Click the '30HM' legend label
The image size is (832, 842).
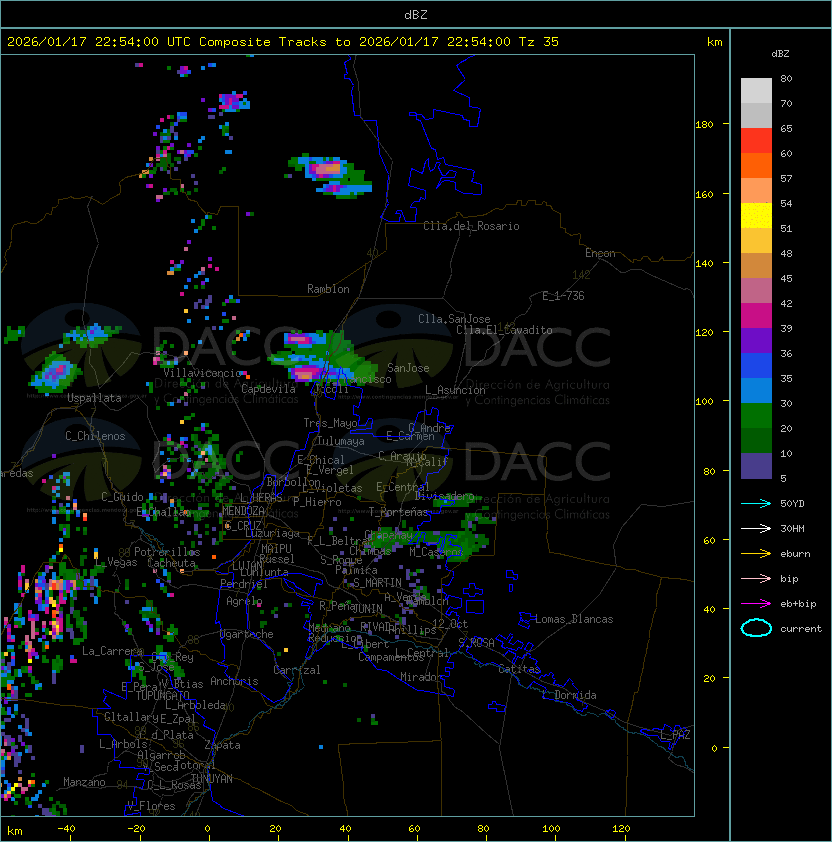(x=792, y=528)
